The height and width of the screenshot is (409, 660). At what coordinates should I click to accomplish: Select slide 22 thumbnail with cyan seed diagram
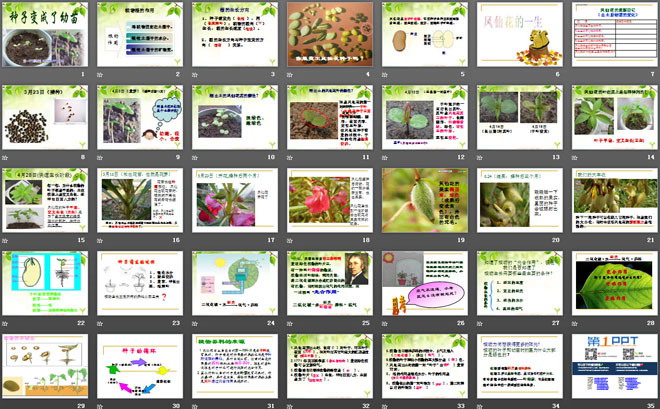(45, 283)
